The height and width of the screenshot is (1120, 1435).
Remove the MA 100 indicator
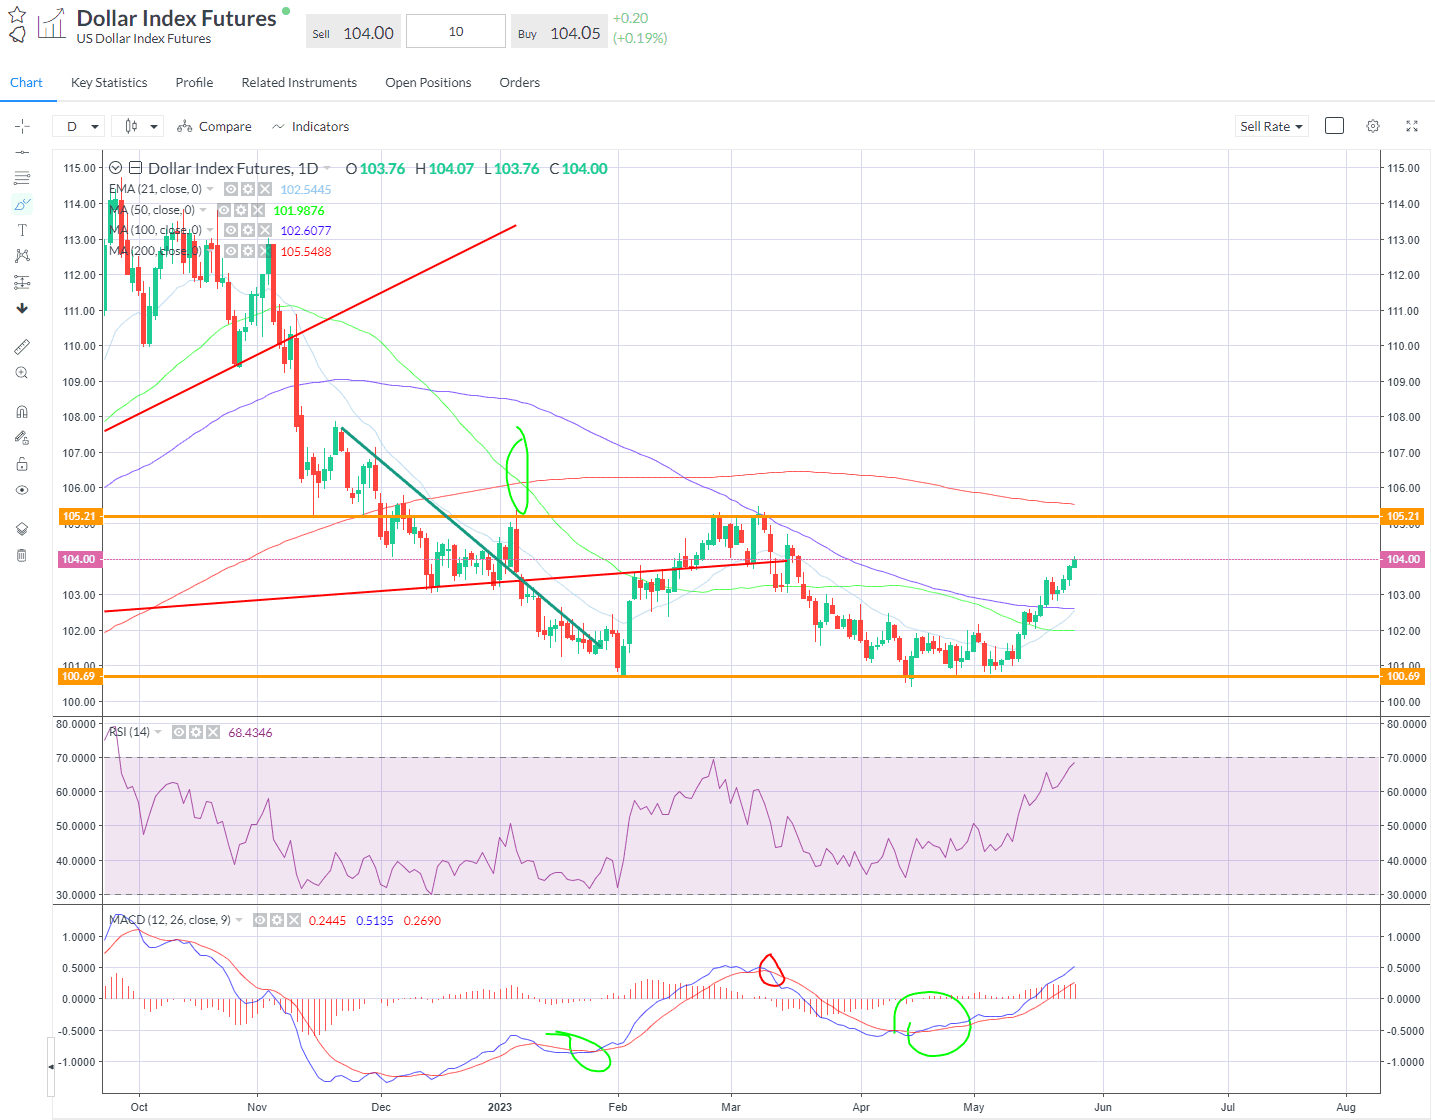[265, 230]
